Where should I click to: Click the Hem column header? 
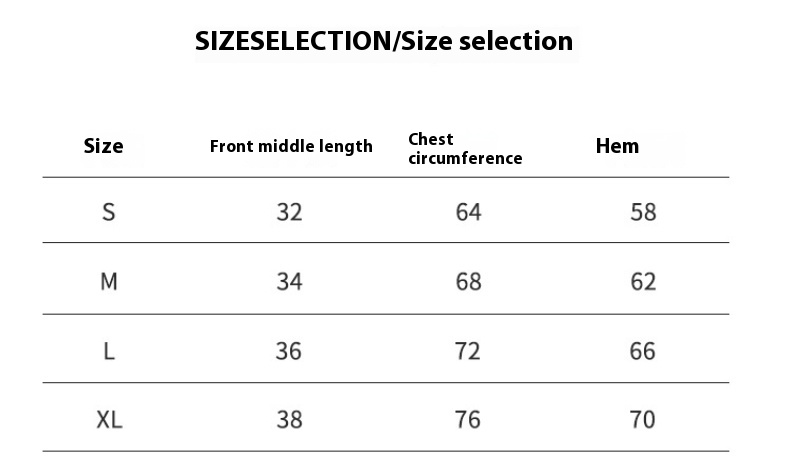click(x=617, y=146)
